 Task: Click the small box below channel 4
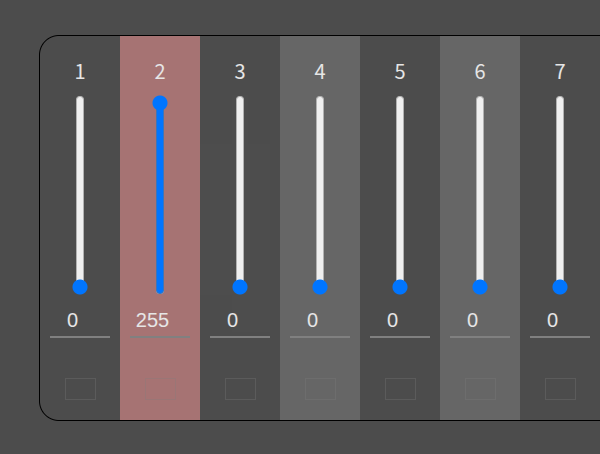click(320, 389)
